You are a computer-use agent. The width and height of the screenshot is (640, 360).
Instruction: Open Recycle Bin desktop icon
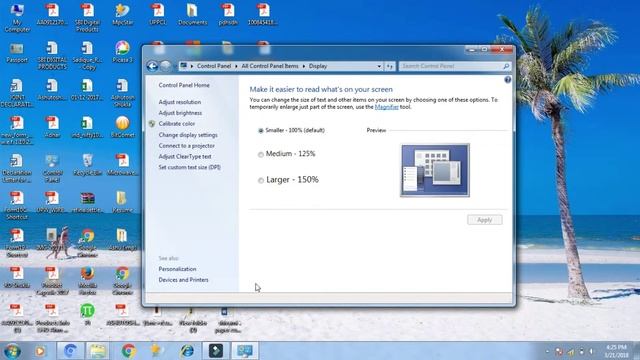pyautogui.click(x=87, y=164)
